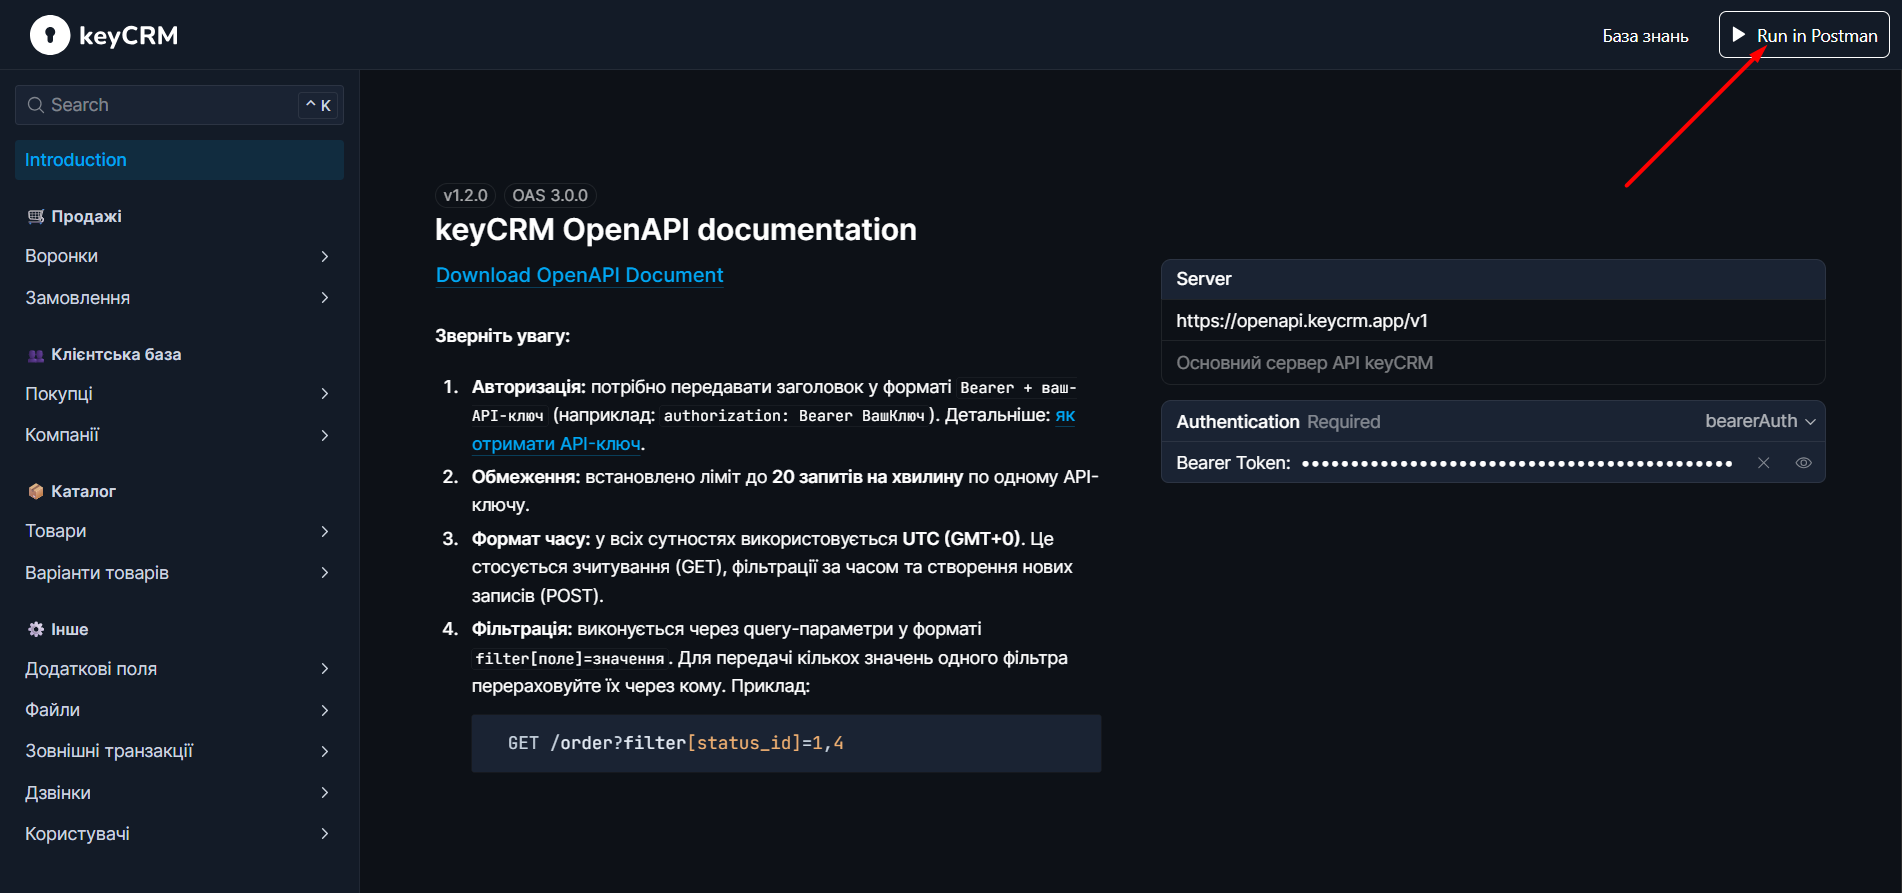Image resolution: width=1902 pixels, height=893 pixels.
Task: Open the Воронки sidebar section
Action: (179, 256)
